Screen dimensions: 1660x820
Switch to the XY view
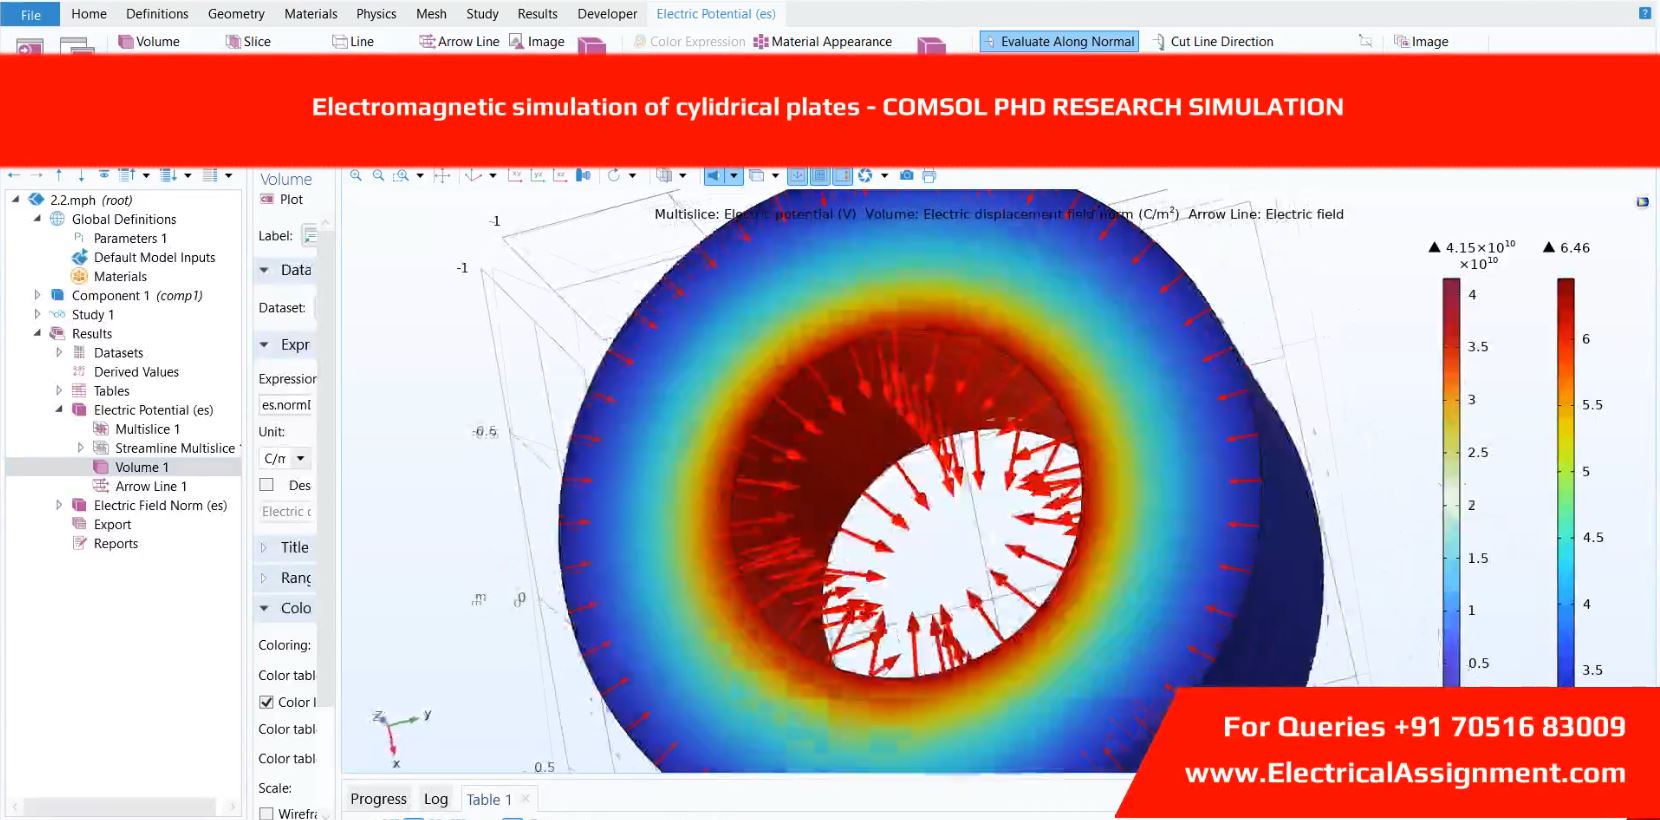click(516, 175)
